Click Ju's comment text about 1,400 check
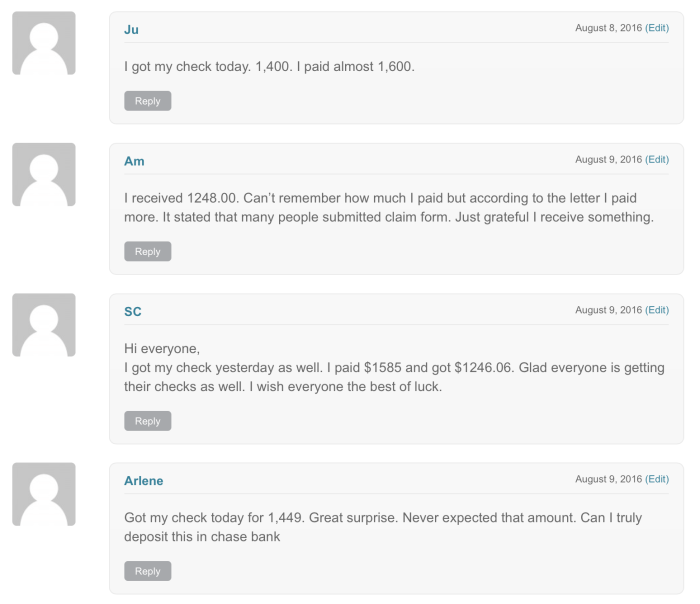This screenshot has height=604, width=700. pos(269,67)
